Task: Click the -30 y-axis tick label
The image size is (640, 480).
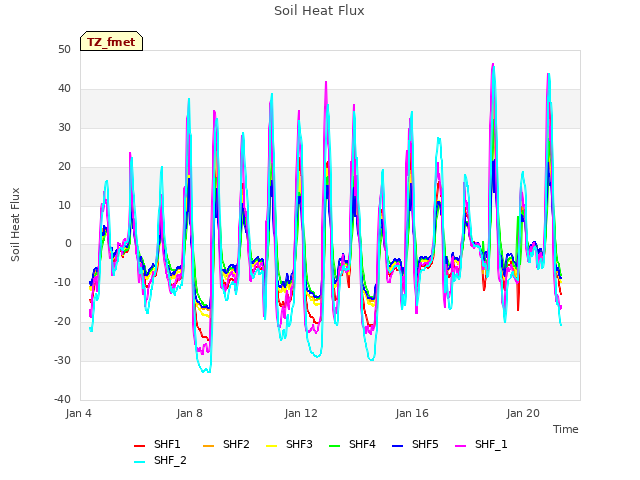Action: pos(63,360)
